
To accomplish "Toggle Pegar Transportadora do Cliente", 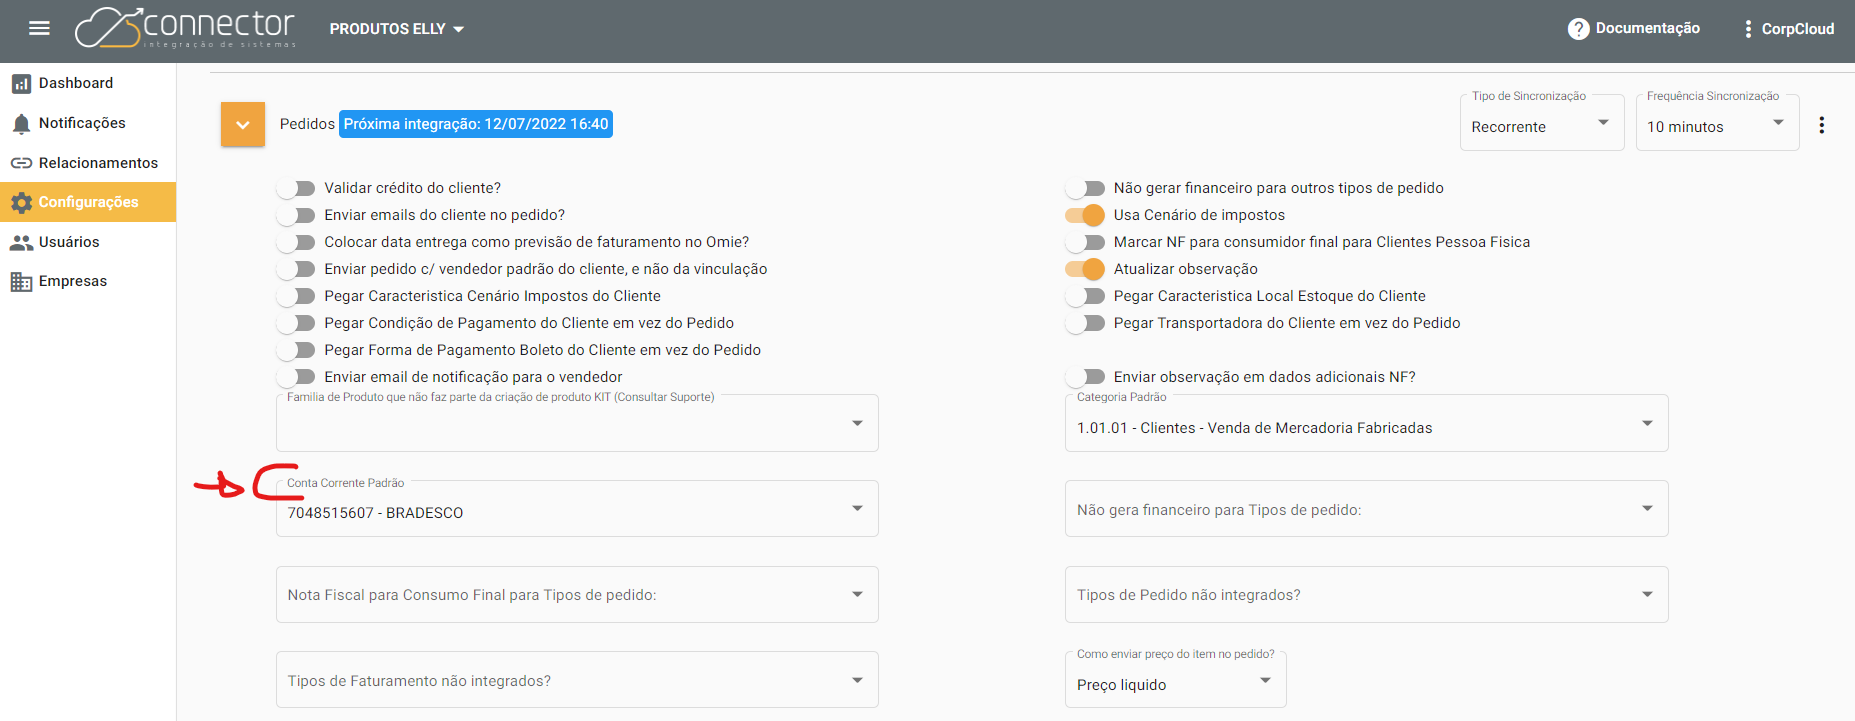I will [x=1085, y=323].
